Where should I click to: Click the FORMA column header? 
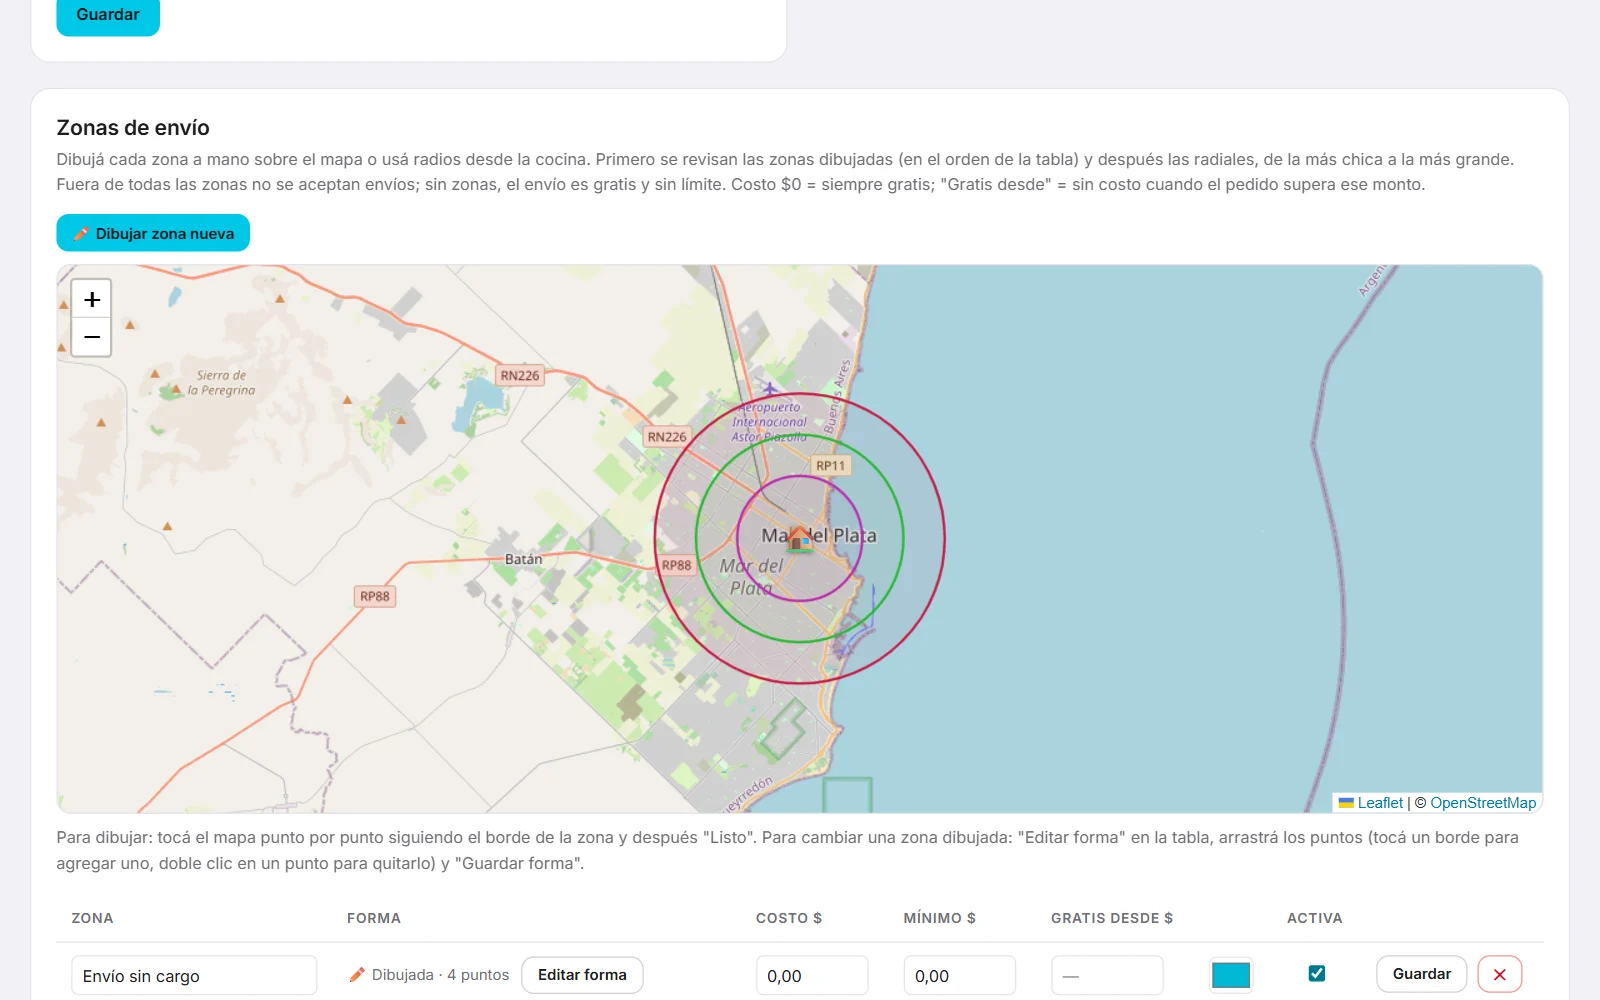pos(374,918)
